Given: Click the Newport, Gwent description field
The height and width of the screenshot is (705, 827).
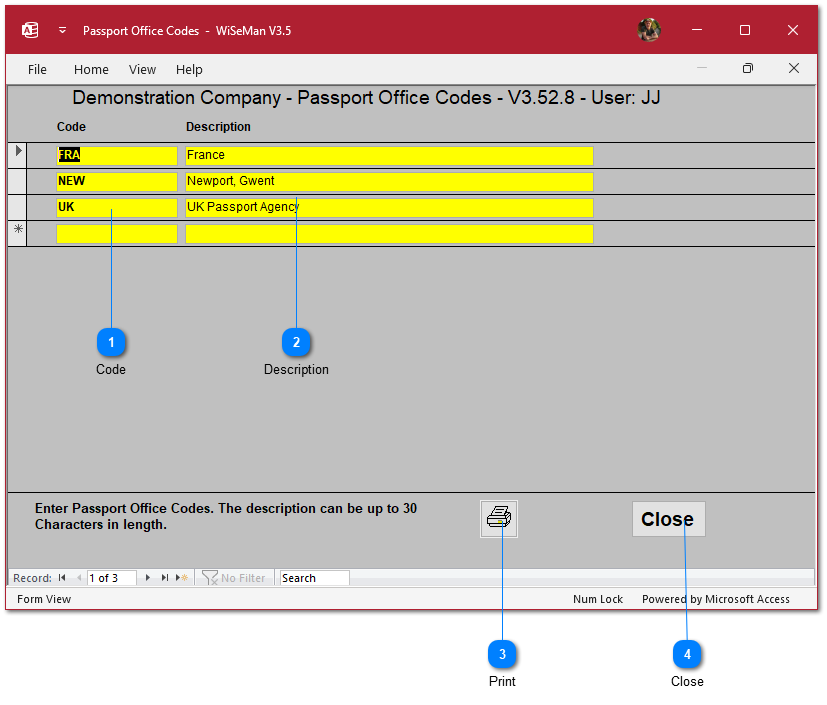Looking at the screenshot, I should (388, 182).
